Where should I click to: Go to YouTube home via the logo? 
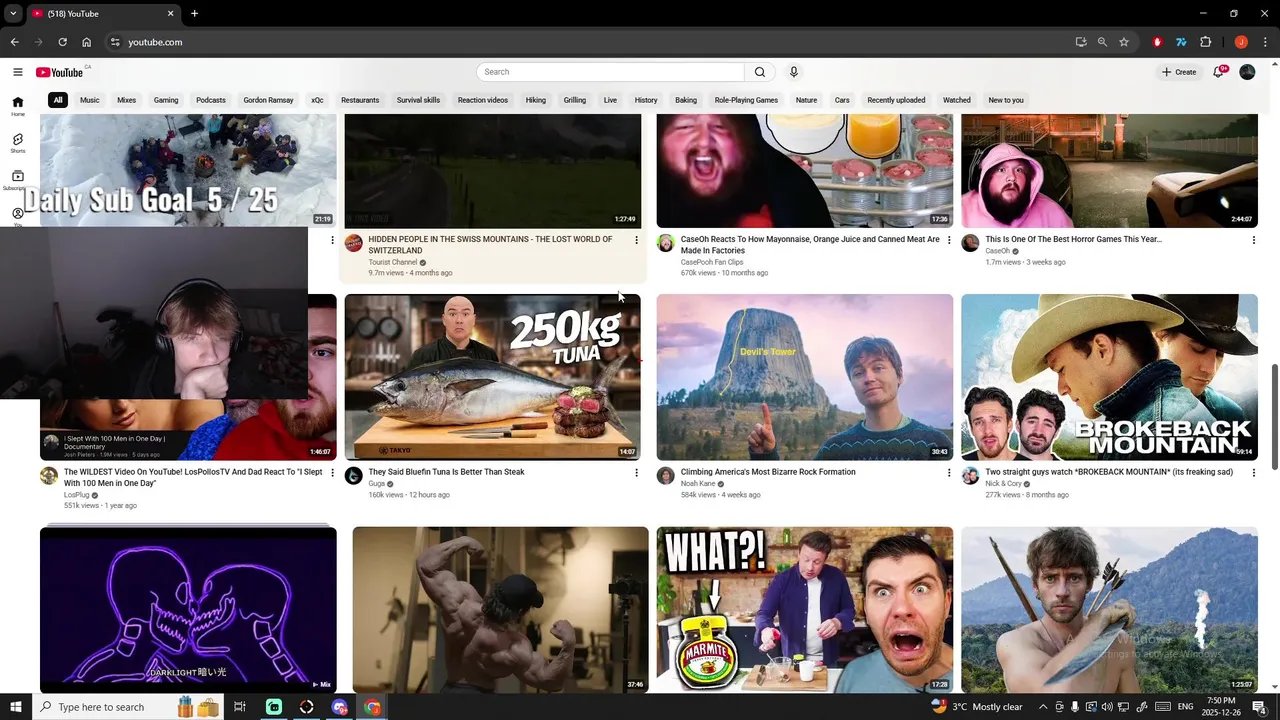point(60,72)
